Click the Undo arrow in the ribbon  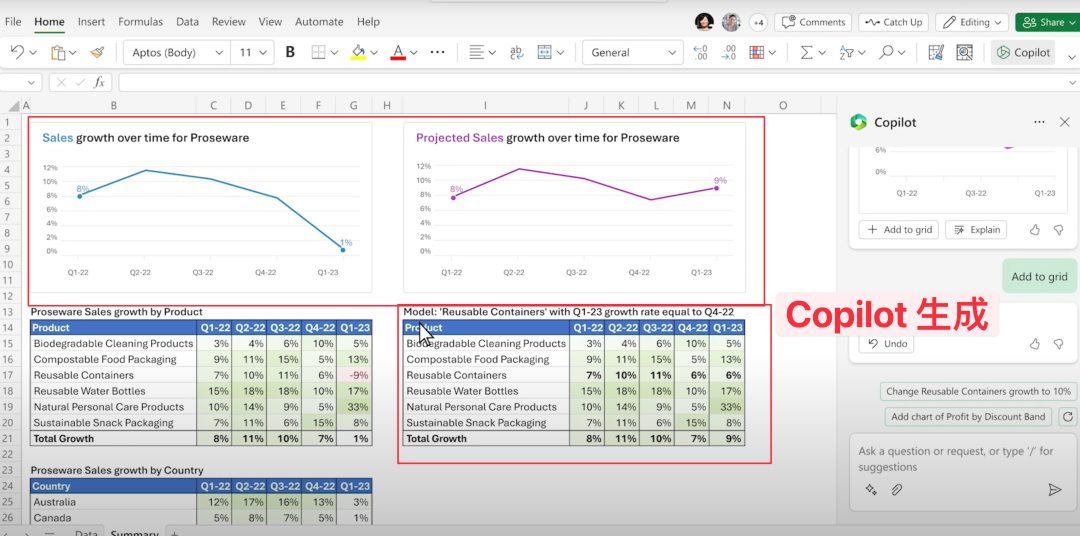click(18, 52)
